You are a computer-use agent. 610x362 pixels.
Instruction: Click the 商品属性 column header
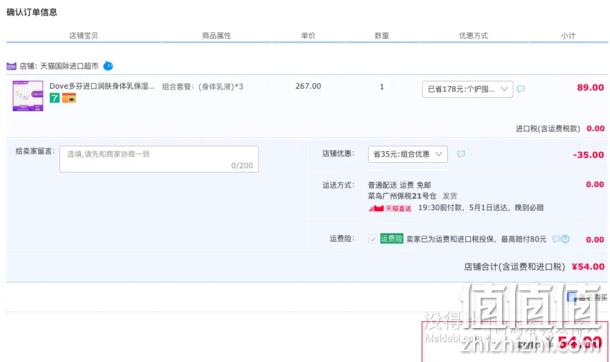(x=216, y=36)
